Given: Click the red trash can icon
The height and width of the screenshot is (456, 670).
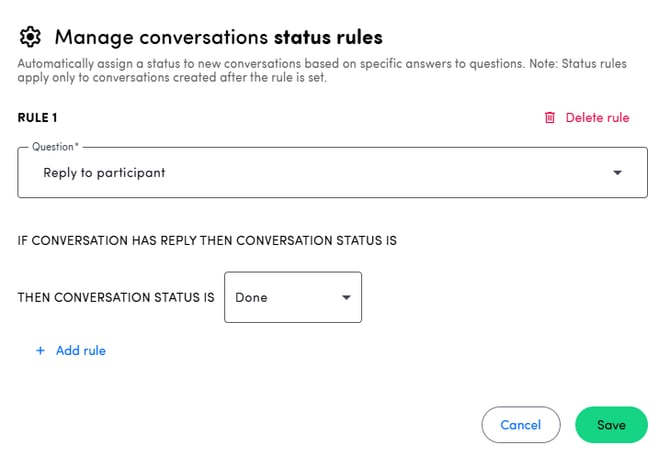Looking at the screenshot, I should click(549, 118).
